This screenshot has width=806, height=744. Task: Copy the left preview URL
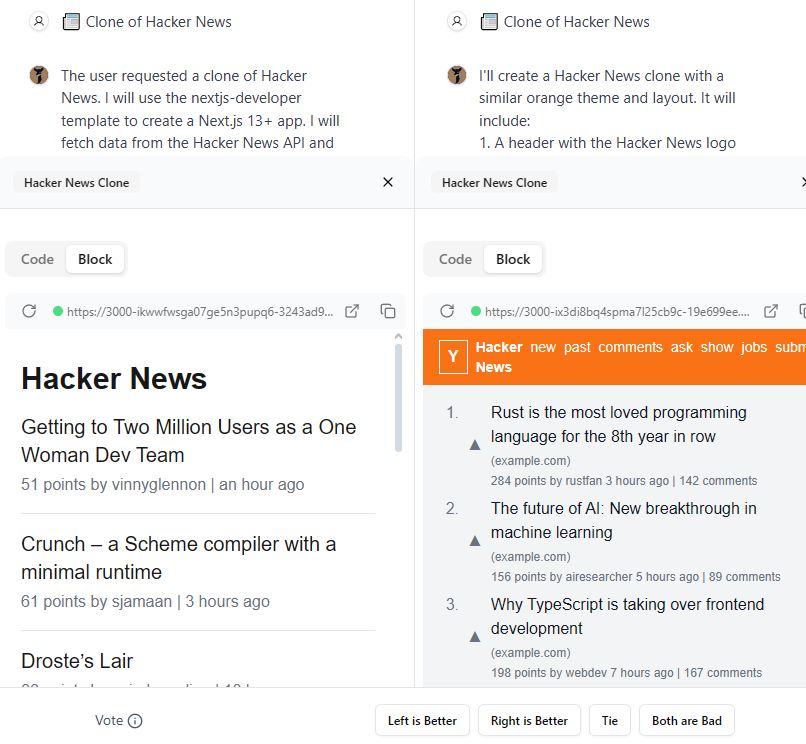388,311
